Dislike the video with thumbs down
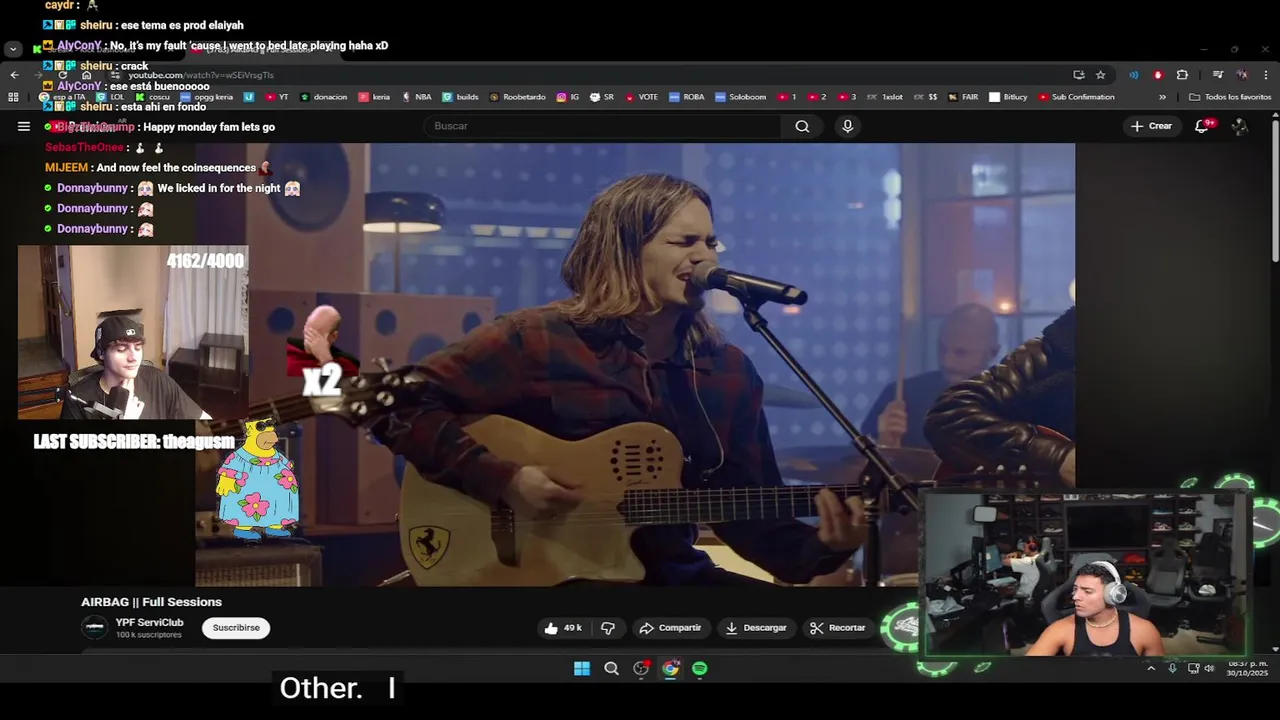1280x720 pixels. click(608, 628)
